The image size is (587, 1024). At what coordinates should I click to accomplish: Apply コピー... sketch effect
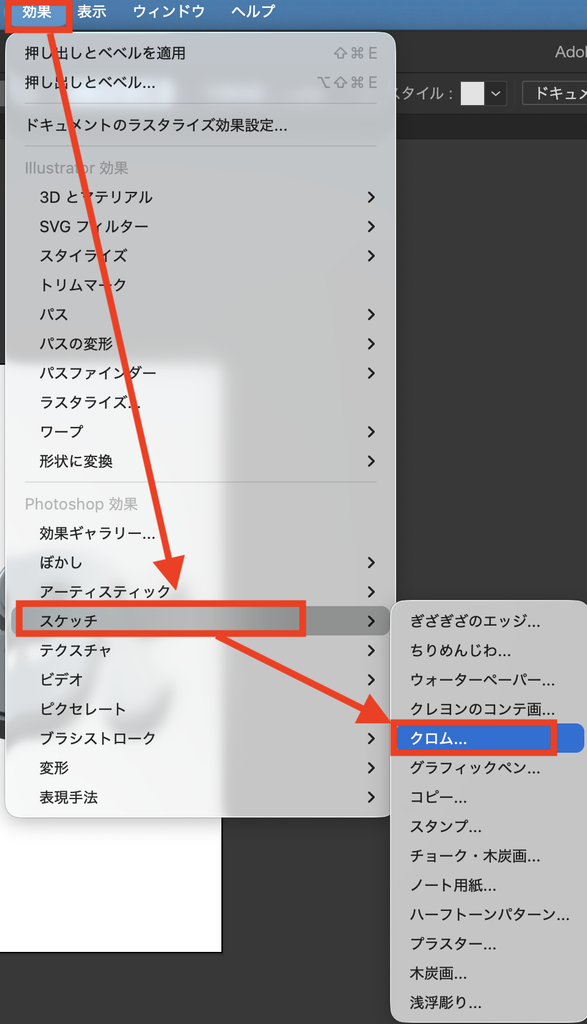(490, 797)
